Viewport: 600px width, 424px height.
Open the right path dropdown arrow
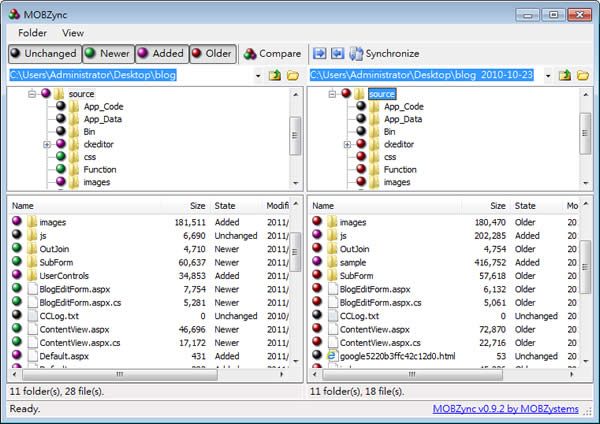[548, 75]
